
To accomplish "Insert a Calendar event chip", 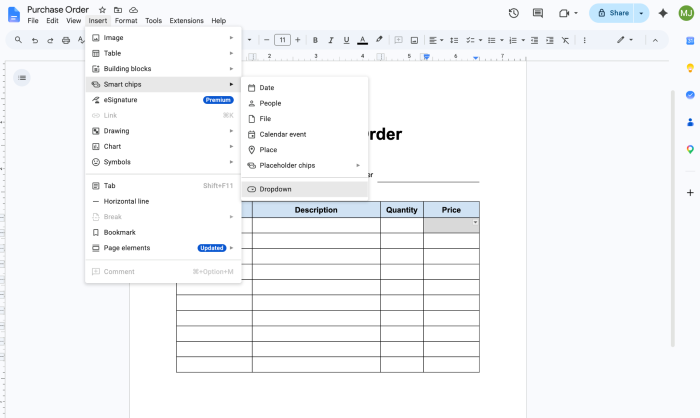I will point(305,134).
